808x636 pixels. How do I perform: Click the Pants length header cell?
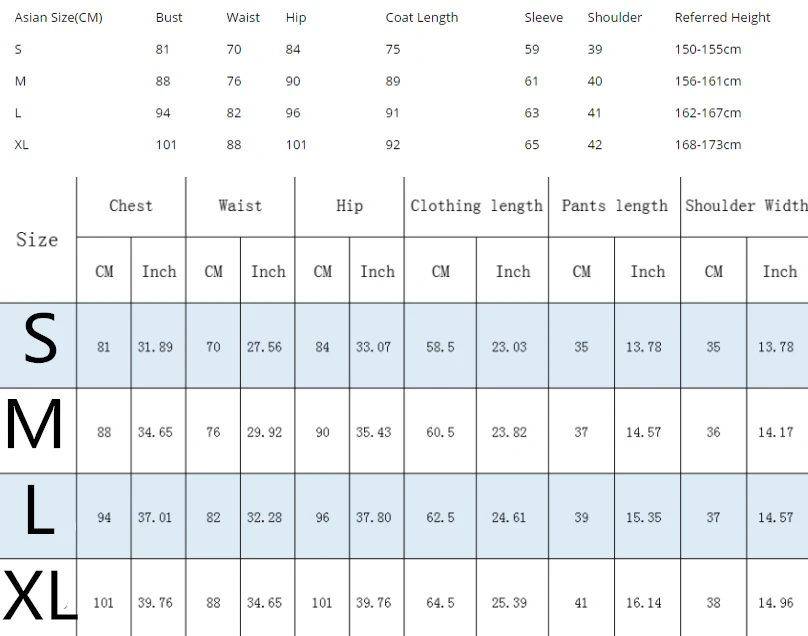[x=614, y=207]
